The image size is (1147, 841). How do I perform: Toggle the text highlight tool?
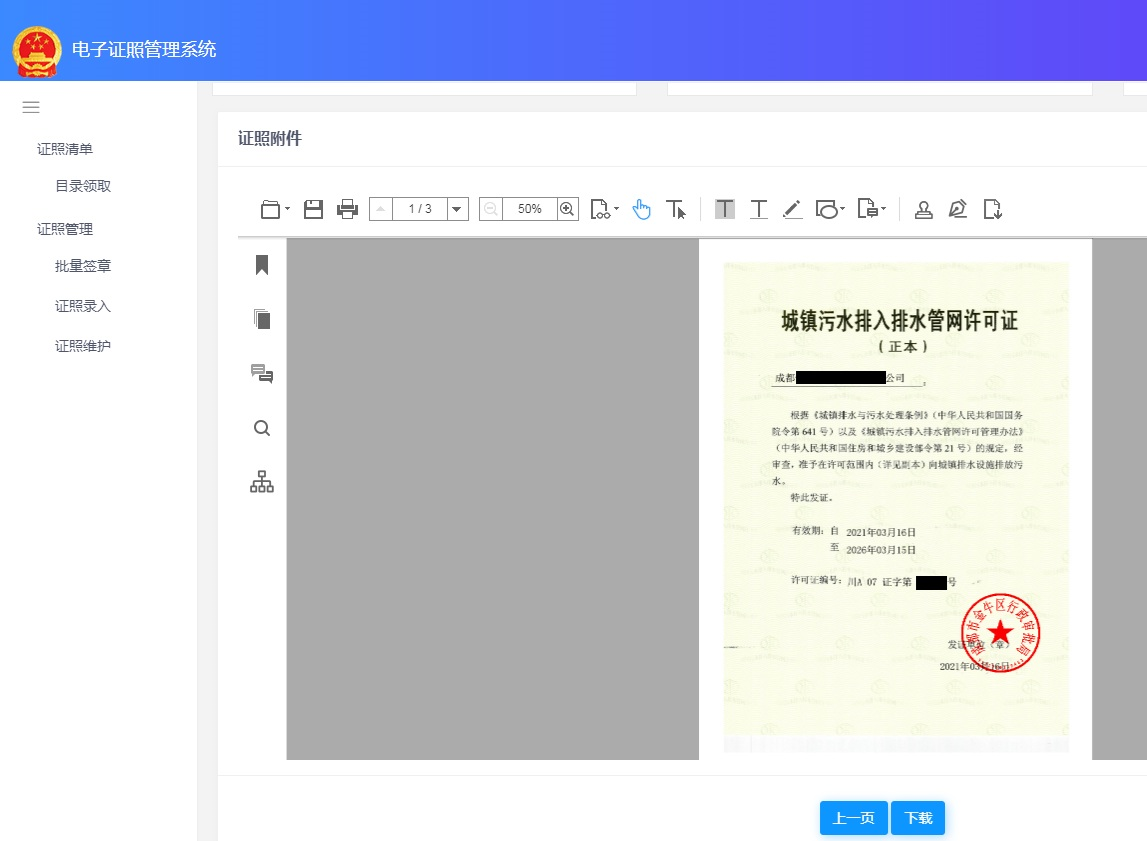tap(725, 209)
